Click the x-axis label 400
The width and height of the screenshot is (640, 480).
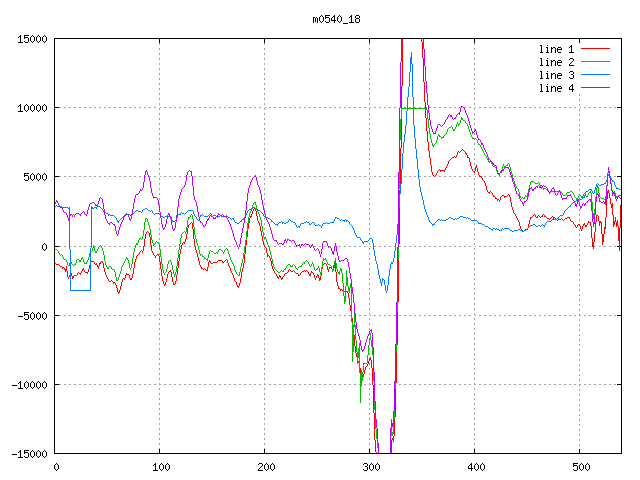476,467
